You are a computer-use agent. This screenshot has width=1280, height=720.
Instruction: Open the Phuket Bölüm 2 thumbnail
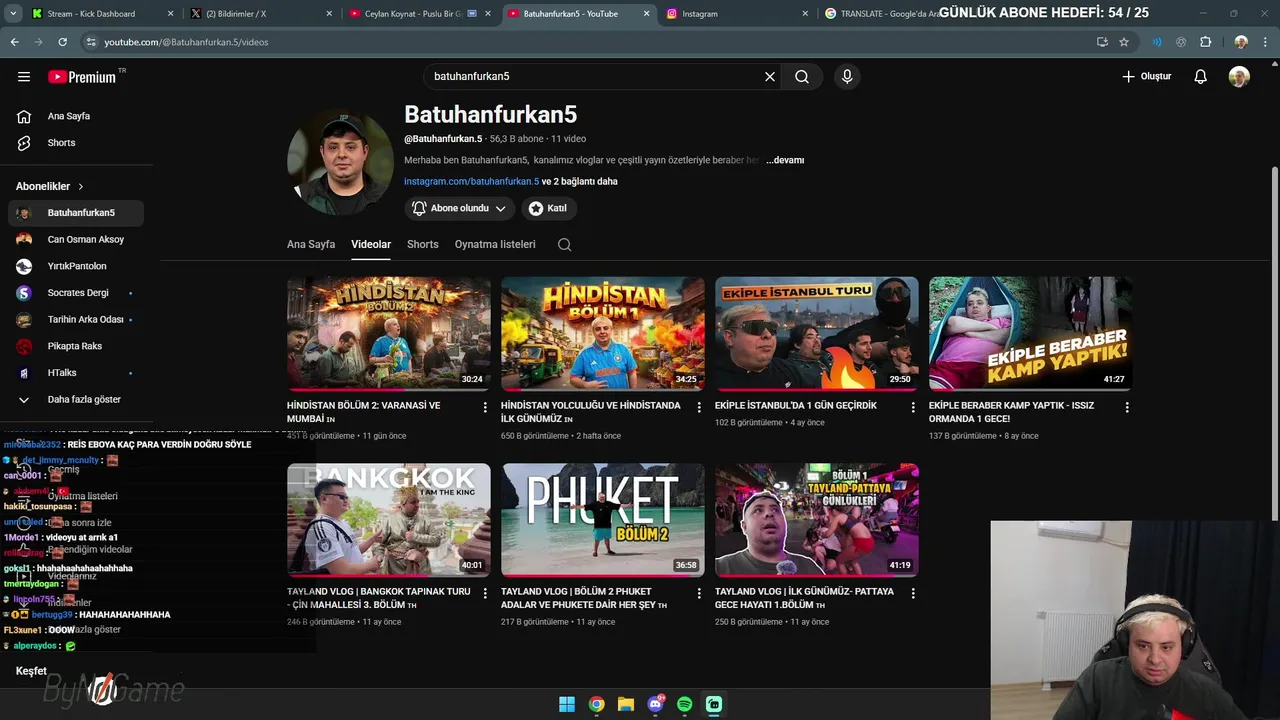point(603,519)
